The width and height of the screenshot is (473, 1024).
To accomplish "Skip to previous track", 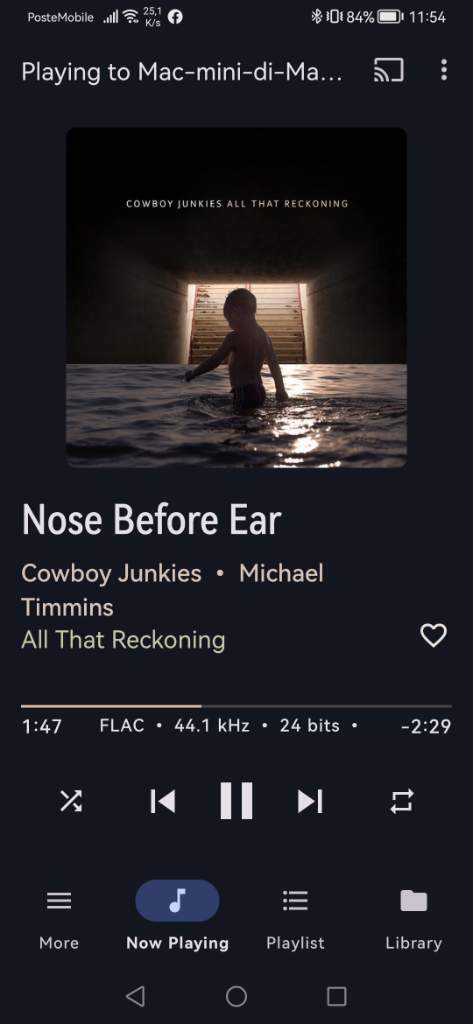I will (163, 801).
